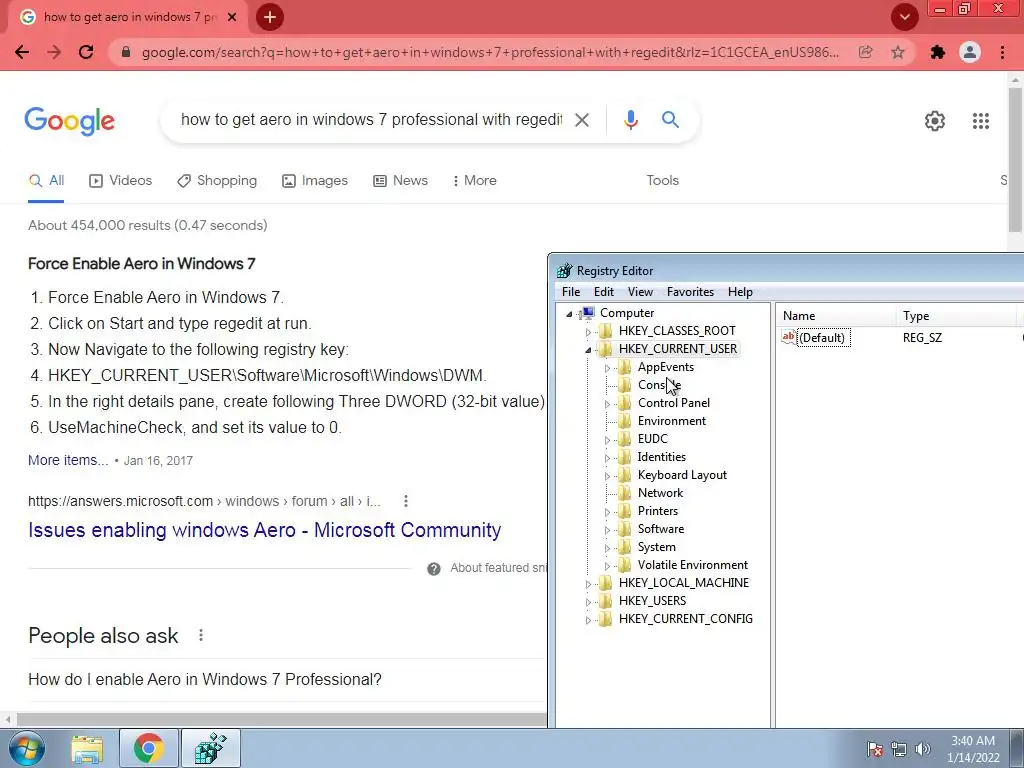Click the About featured snippets help icon
Screen dimensions: 1024x768
[434, 569]
